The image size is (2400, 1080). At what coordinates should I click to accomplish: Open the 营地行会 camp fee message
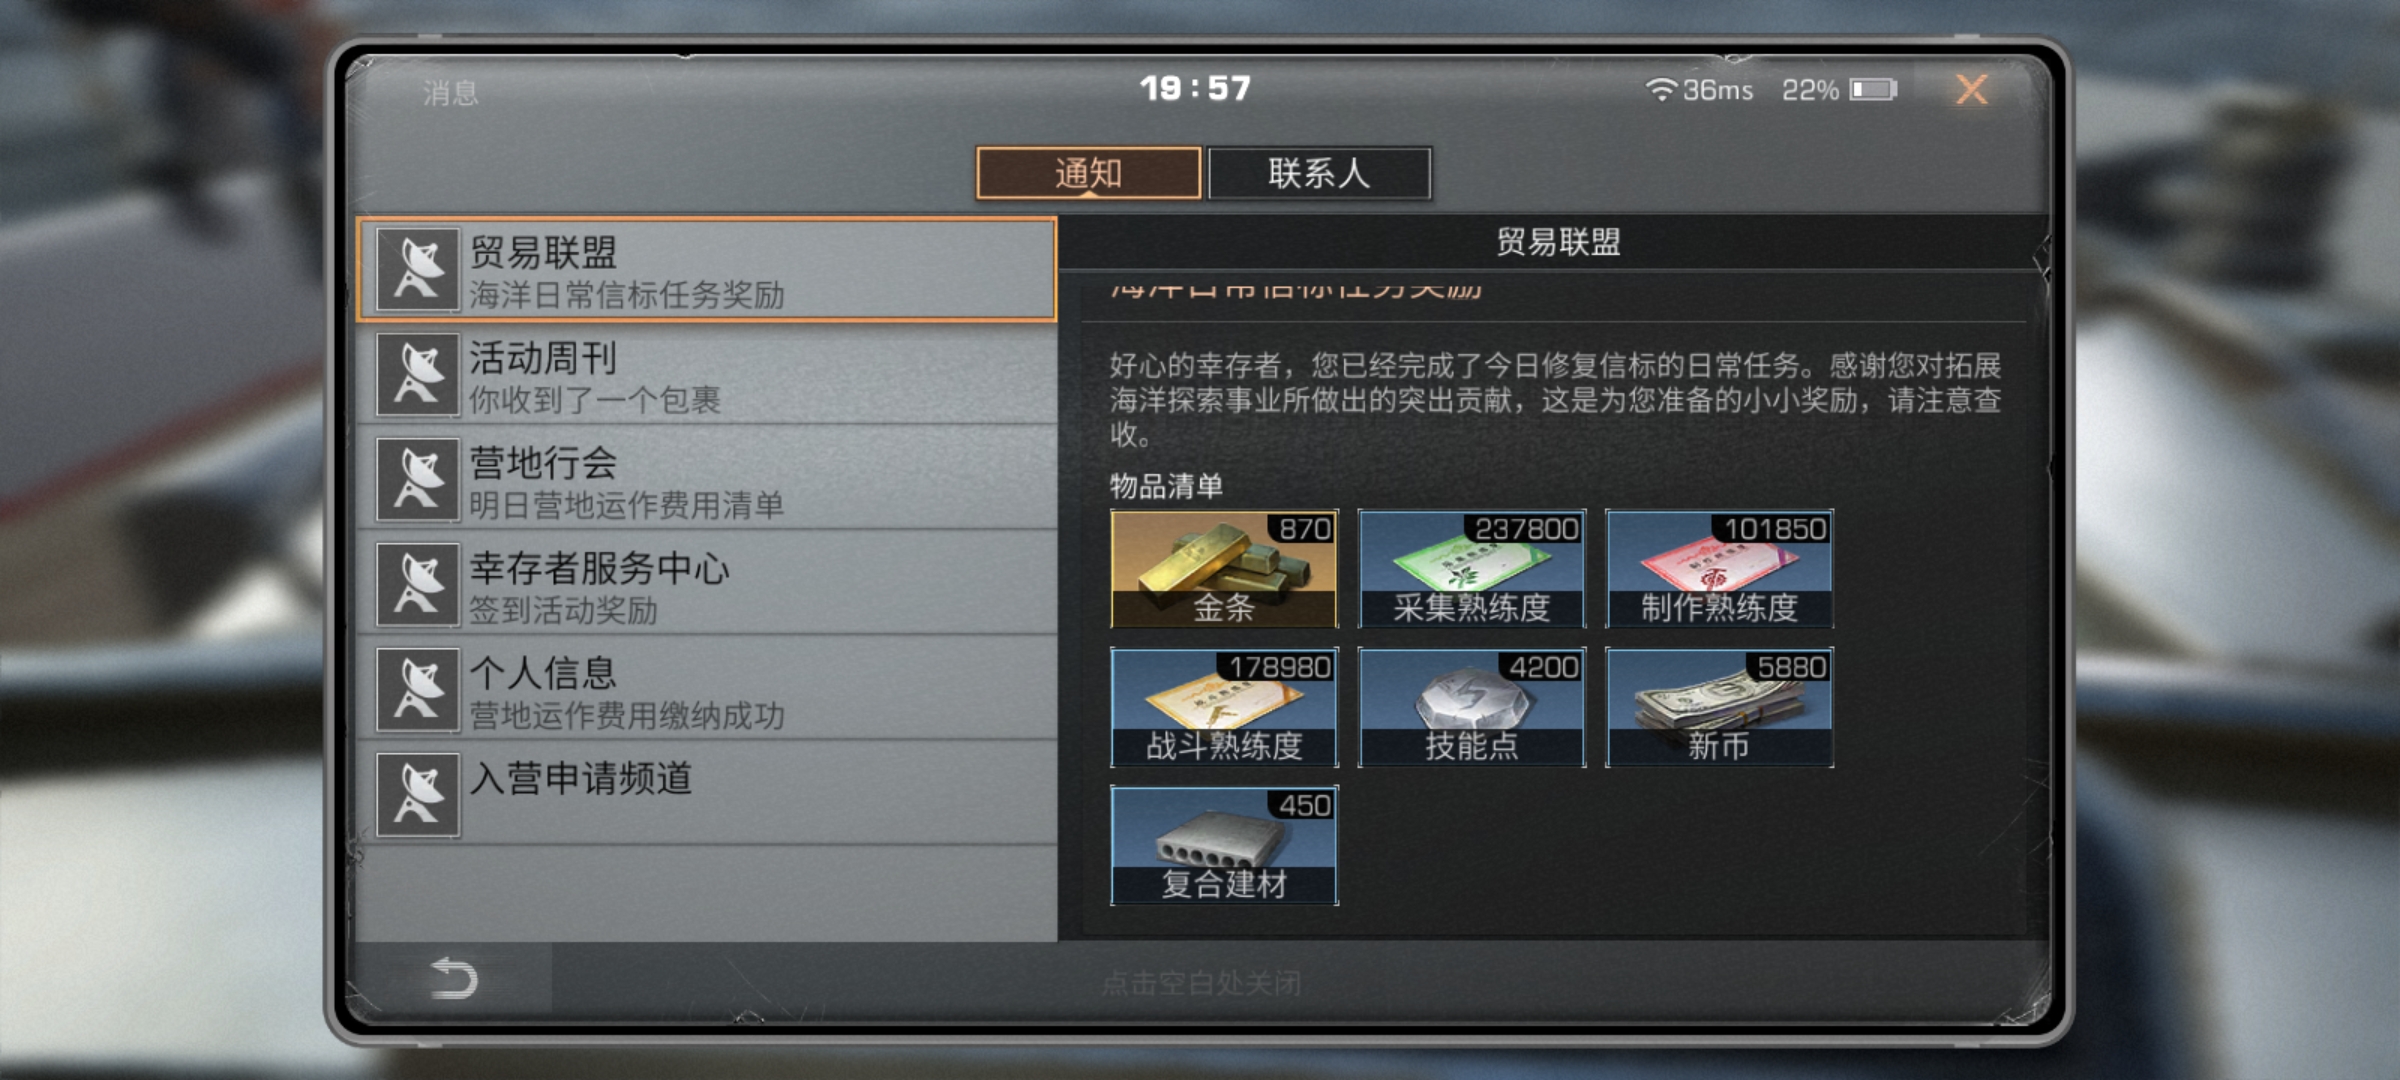[x=707, y=480]
